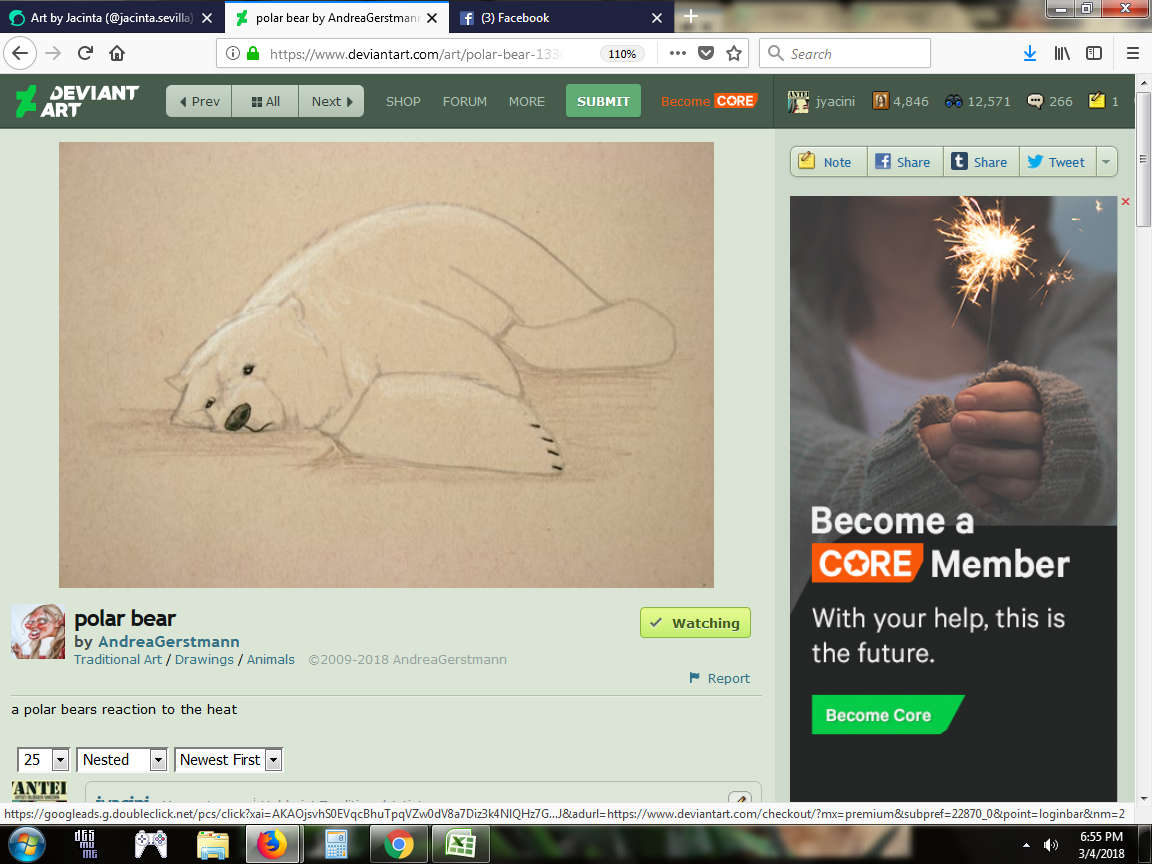
Task: Open the Nested comment view dropdown
Action: pyautogui.click(x=121, y=760)
